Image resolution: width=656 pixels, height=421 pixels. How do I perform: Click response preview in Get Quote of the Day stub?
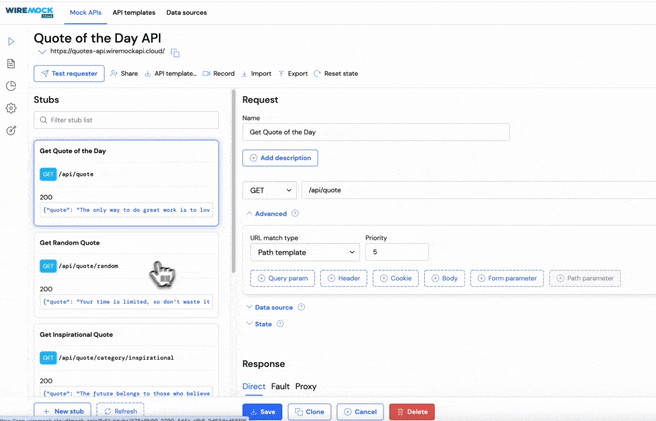click(126, 210)
